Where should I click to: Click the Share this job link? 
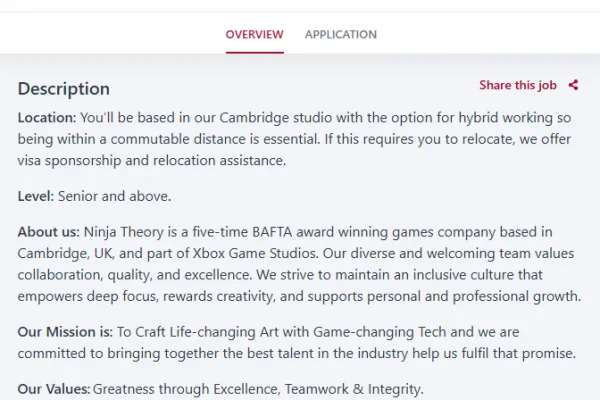pyautogui.click(x=518, y=85)
